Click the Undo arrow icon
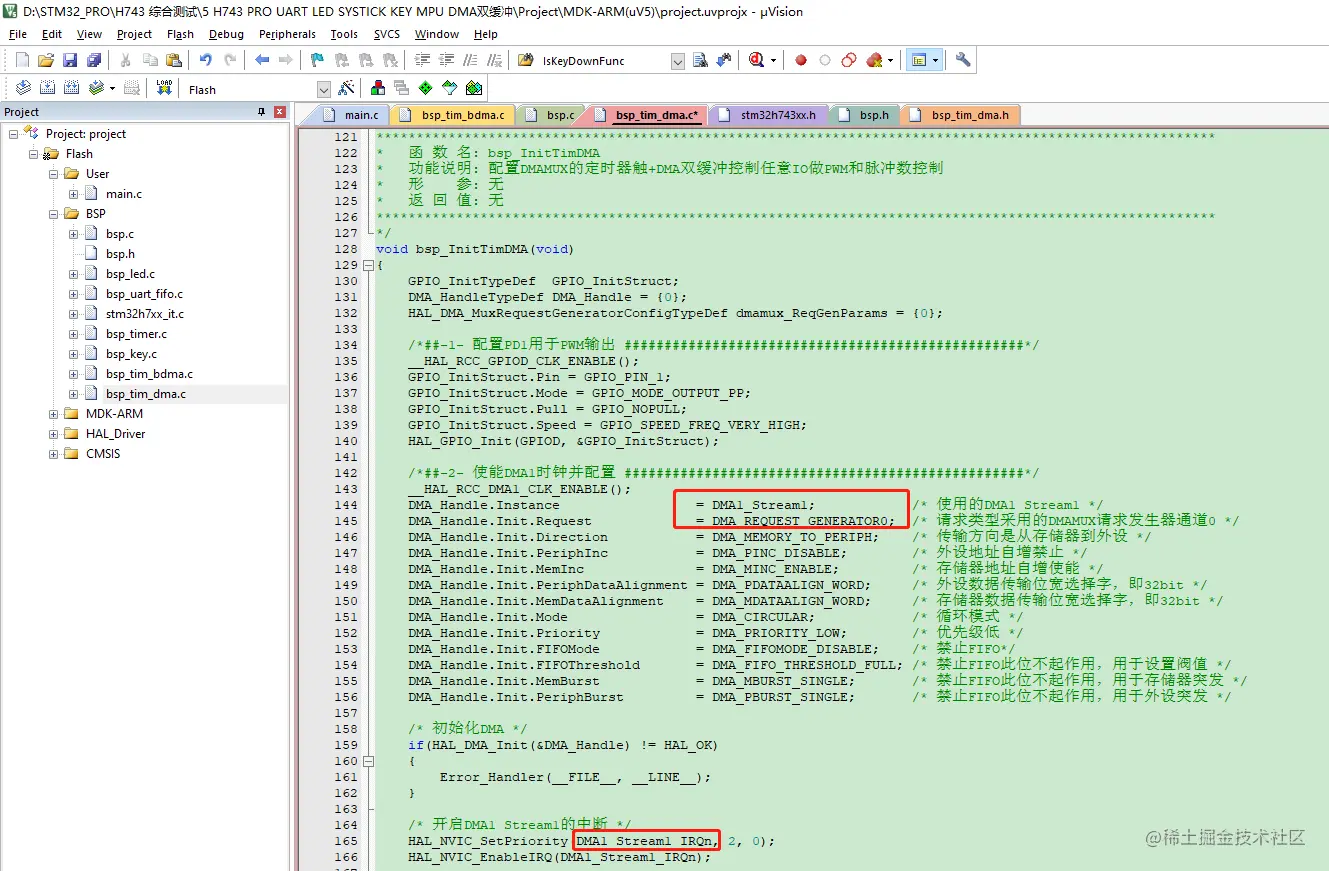This screenshot has width=1329, height=871. (206, 60)
